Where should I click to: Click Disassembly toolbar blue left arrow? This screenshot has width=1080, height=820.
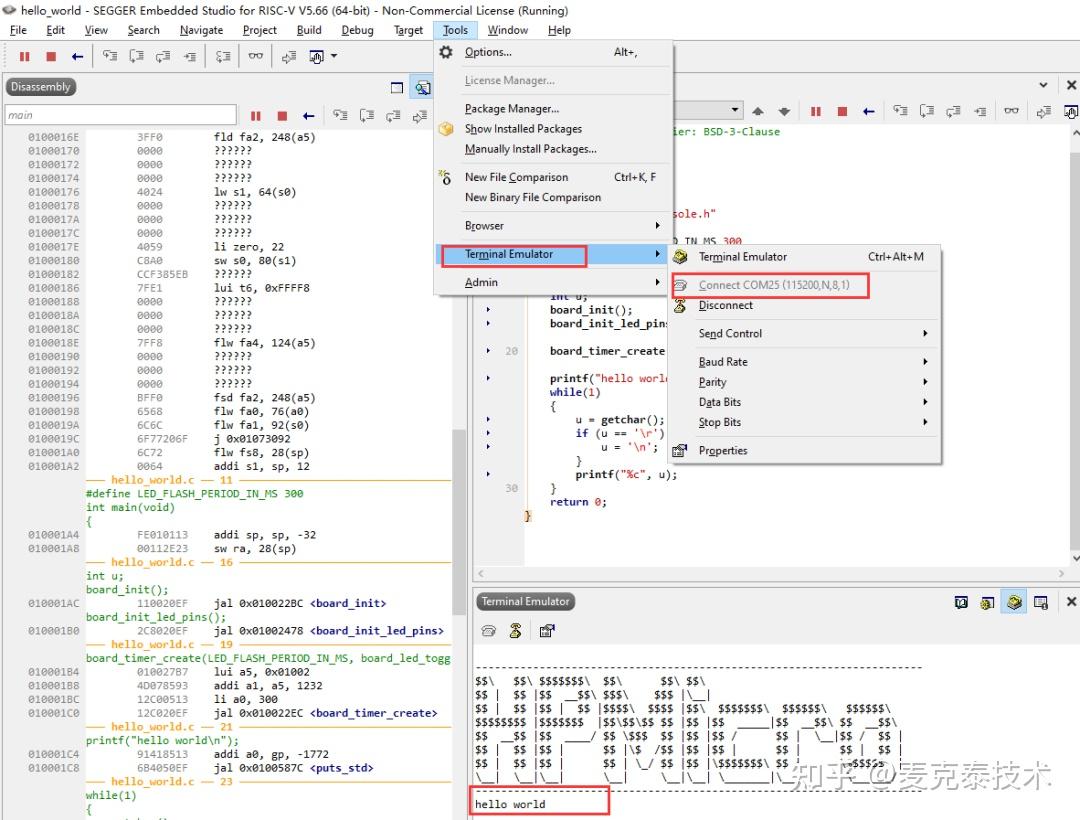pyautogui.click(x=309, y=116)
